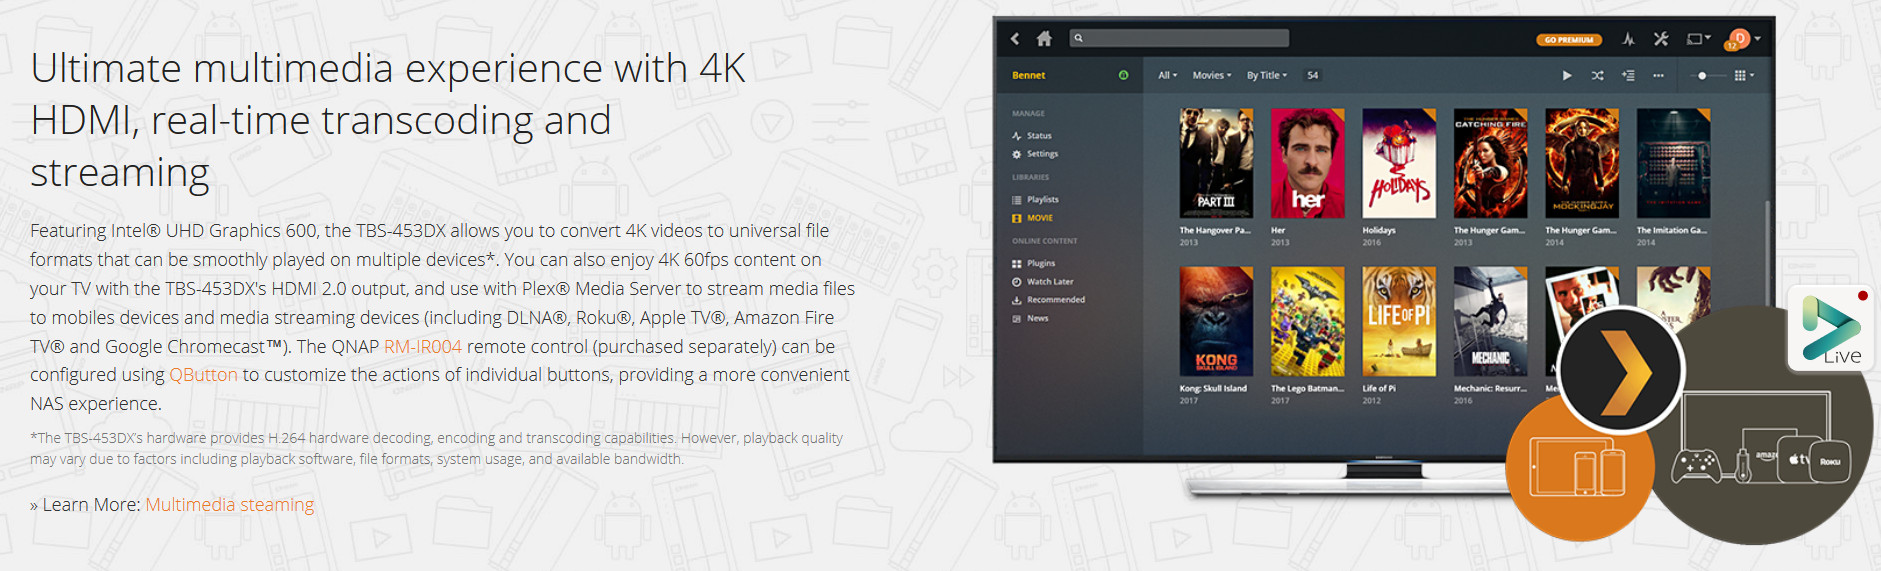Open The Hangover Part III poster
The image size is (1881, 571).
(1216, 163)
